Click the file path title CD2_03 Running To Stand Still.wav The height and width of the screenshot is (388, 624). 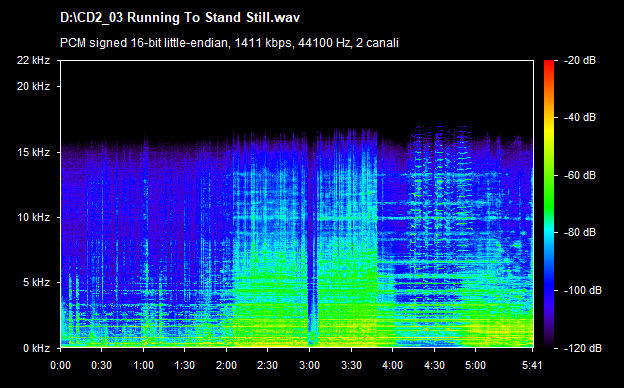point(179,18)
